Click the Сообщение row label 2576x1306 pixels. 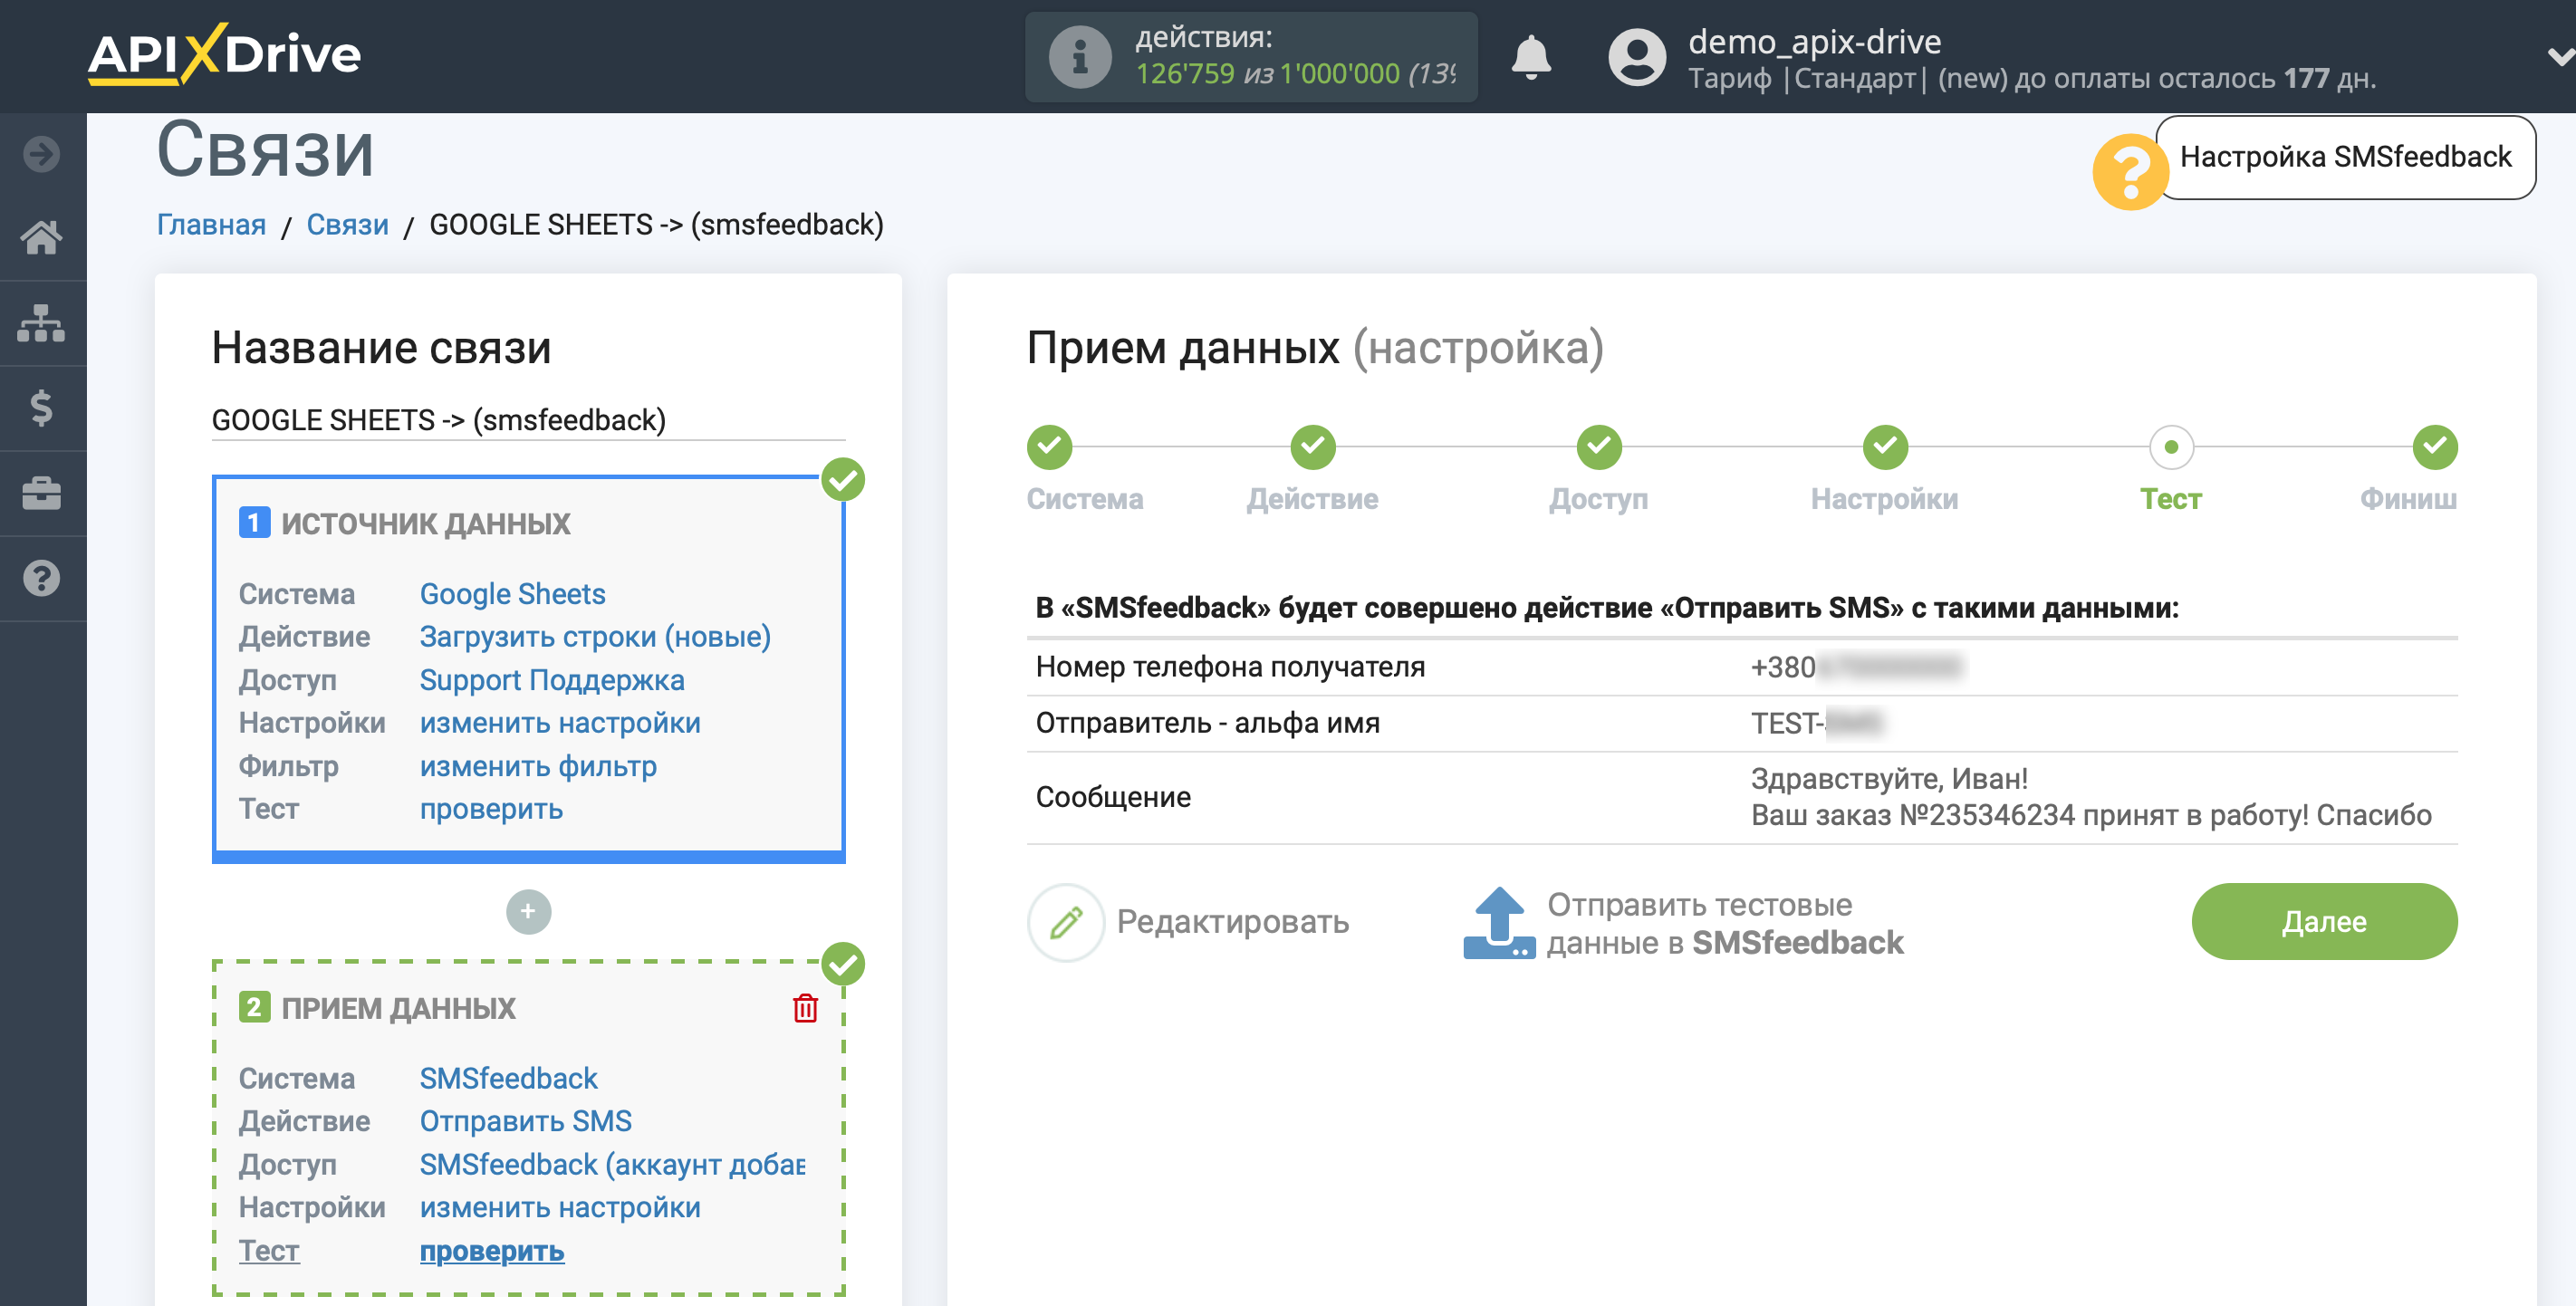[x=1113, y=797]
